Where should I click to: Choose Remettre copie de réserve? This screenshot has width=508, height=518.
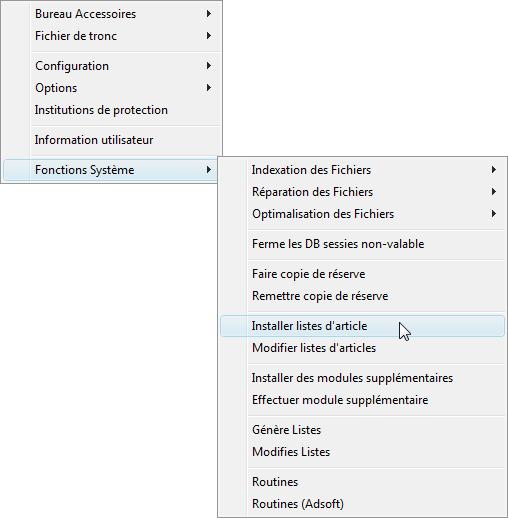(362, 296)
